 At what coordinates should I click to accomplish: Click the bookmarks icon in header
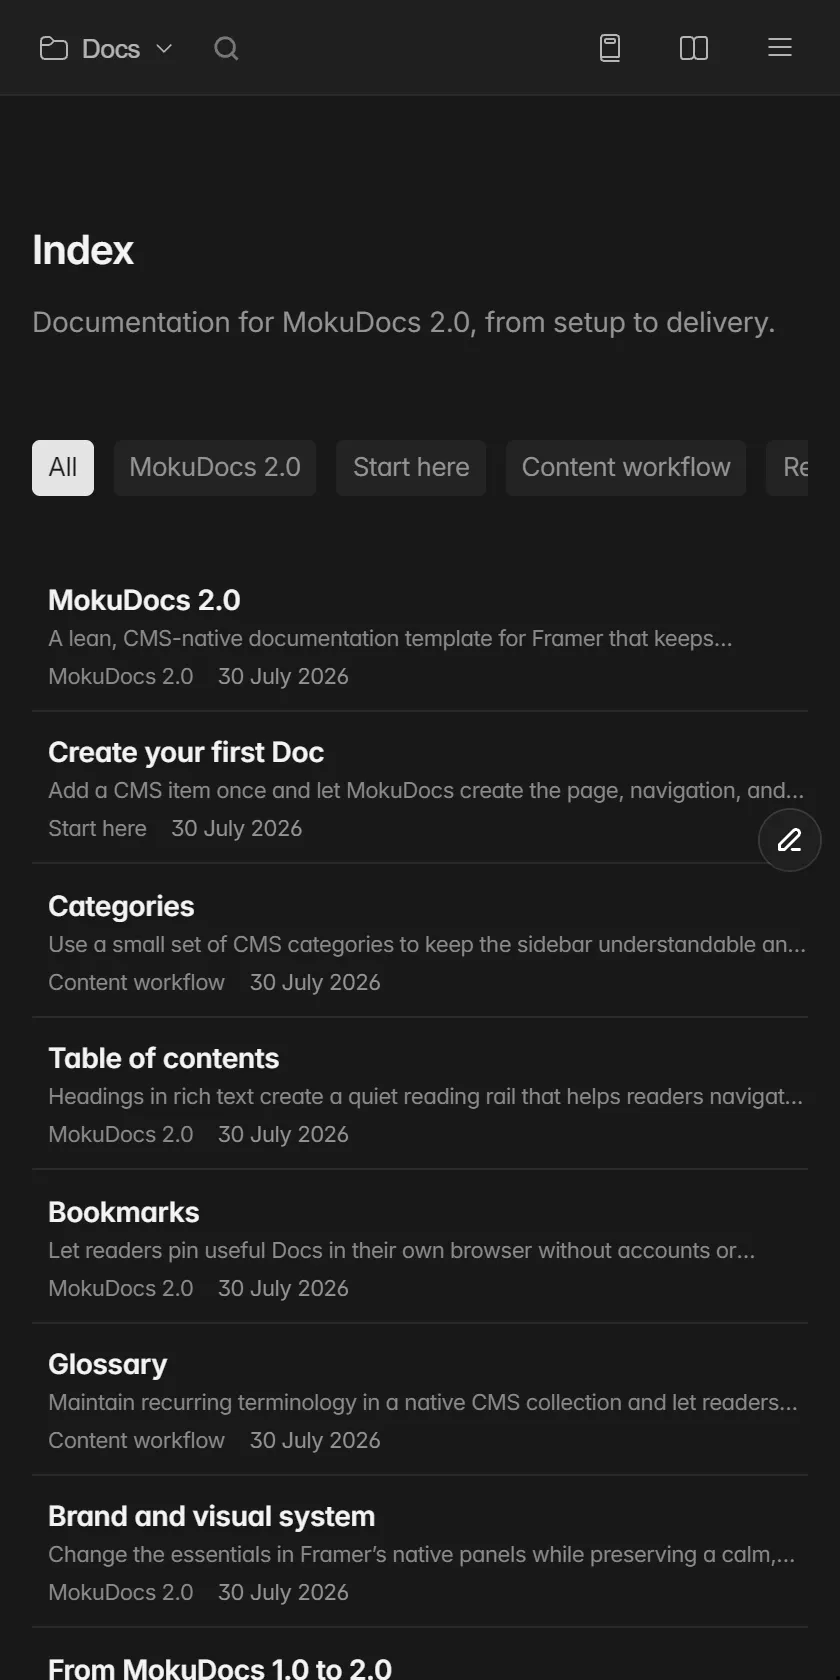point(610,48)
